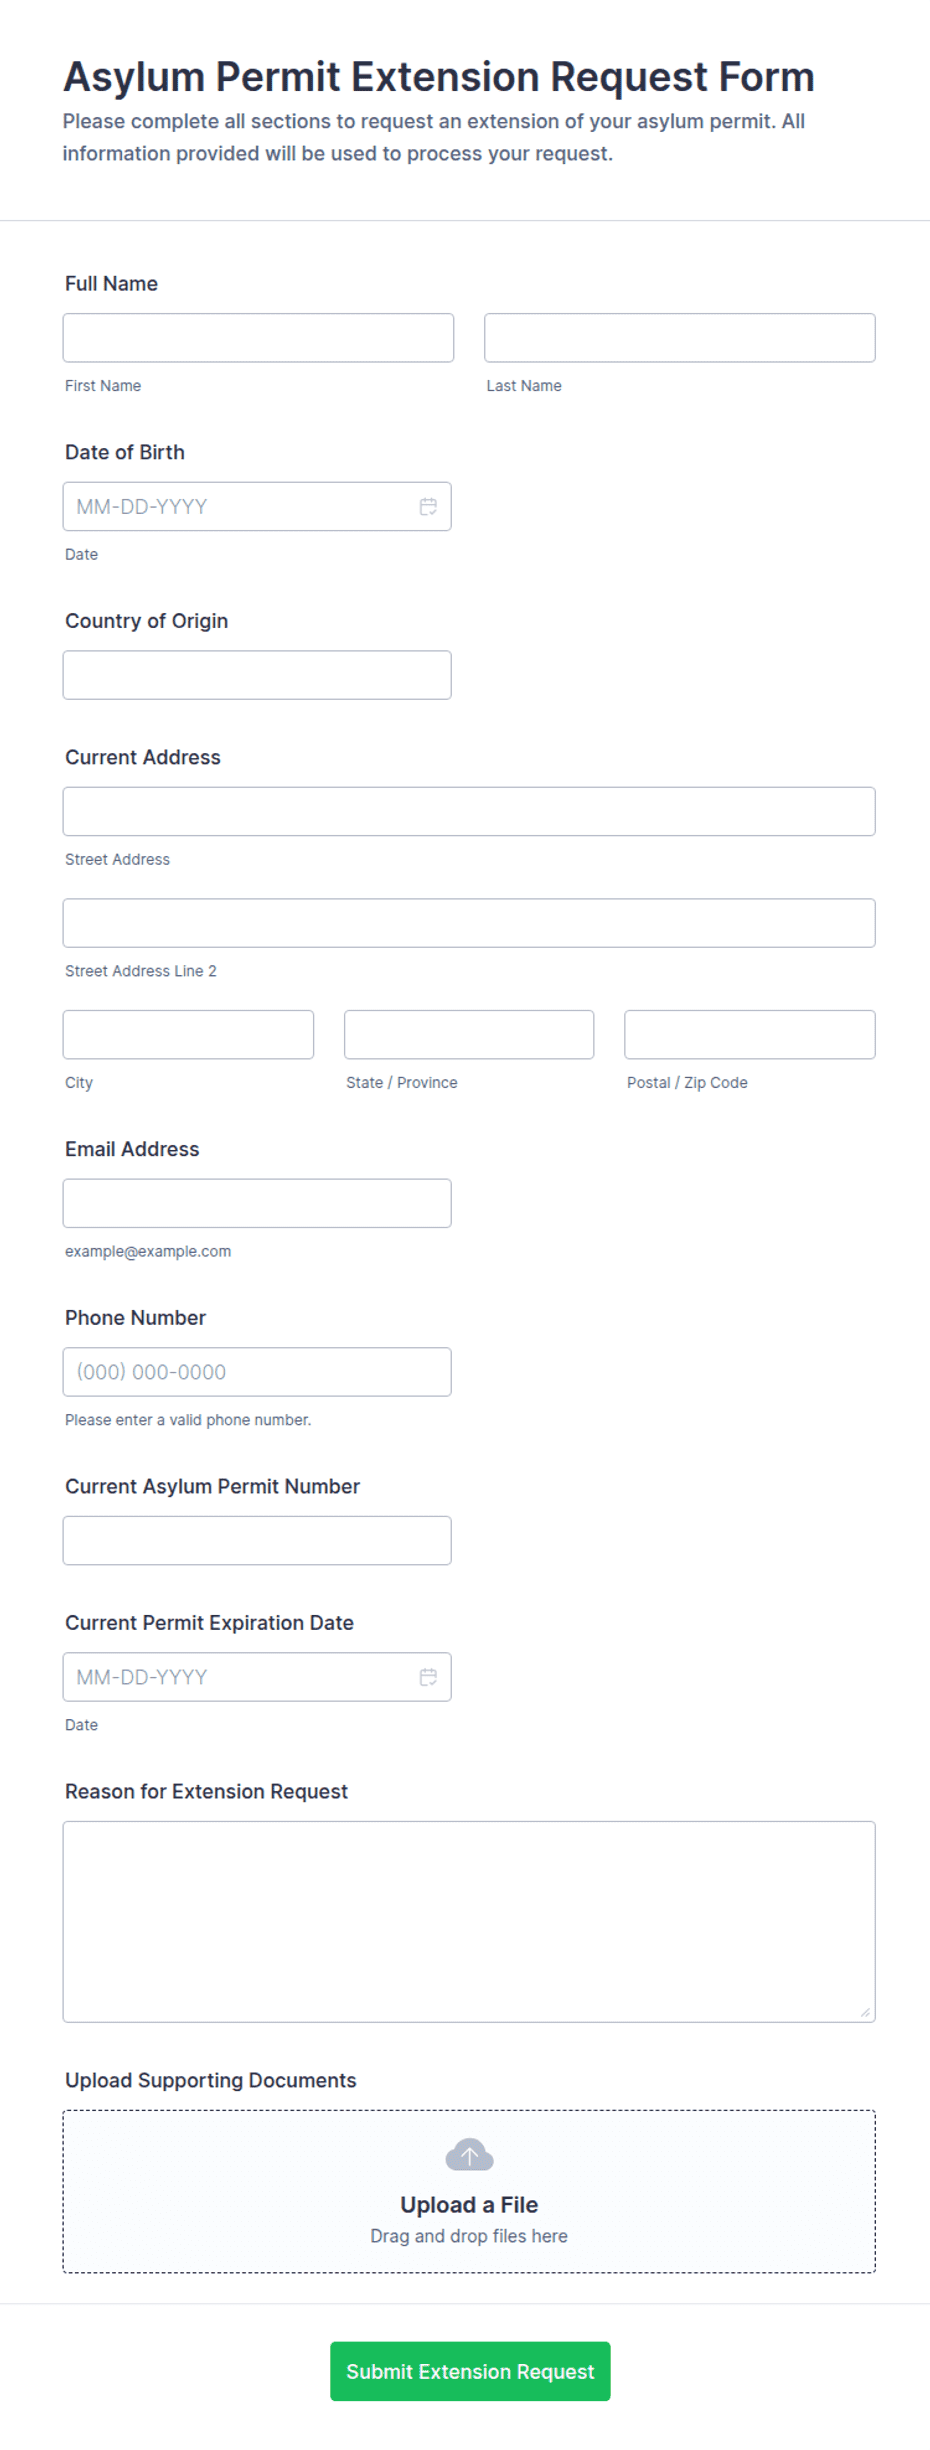Click the First Name input field
This screenshot has height=2450, width=930.
point(258,338)
